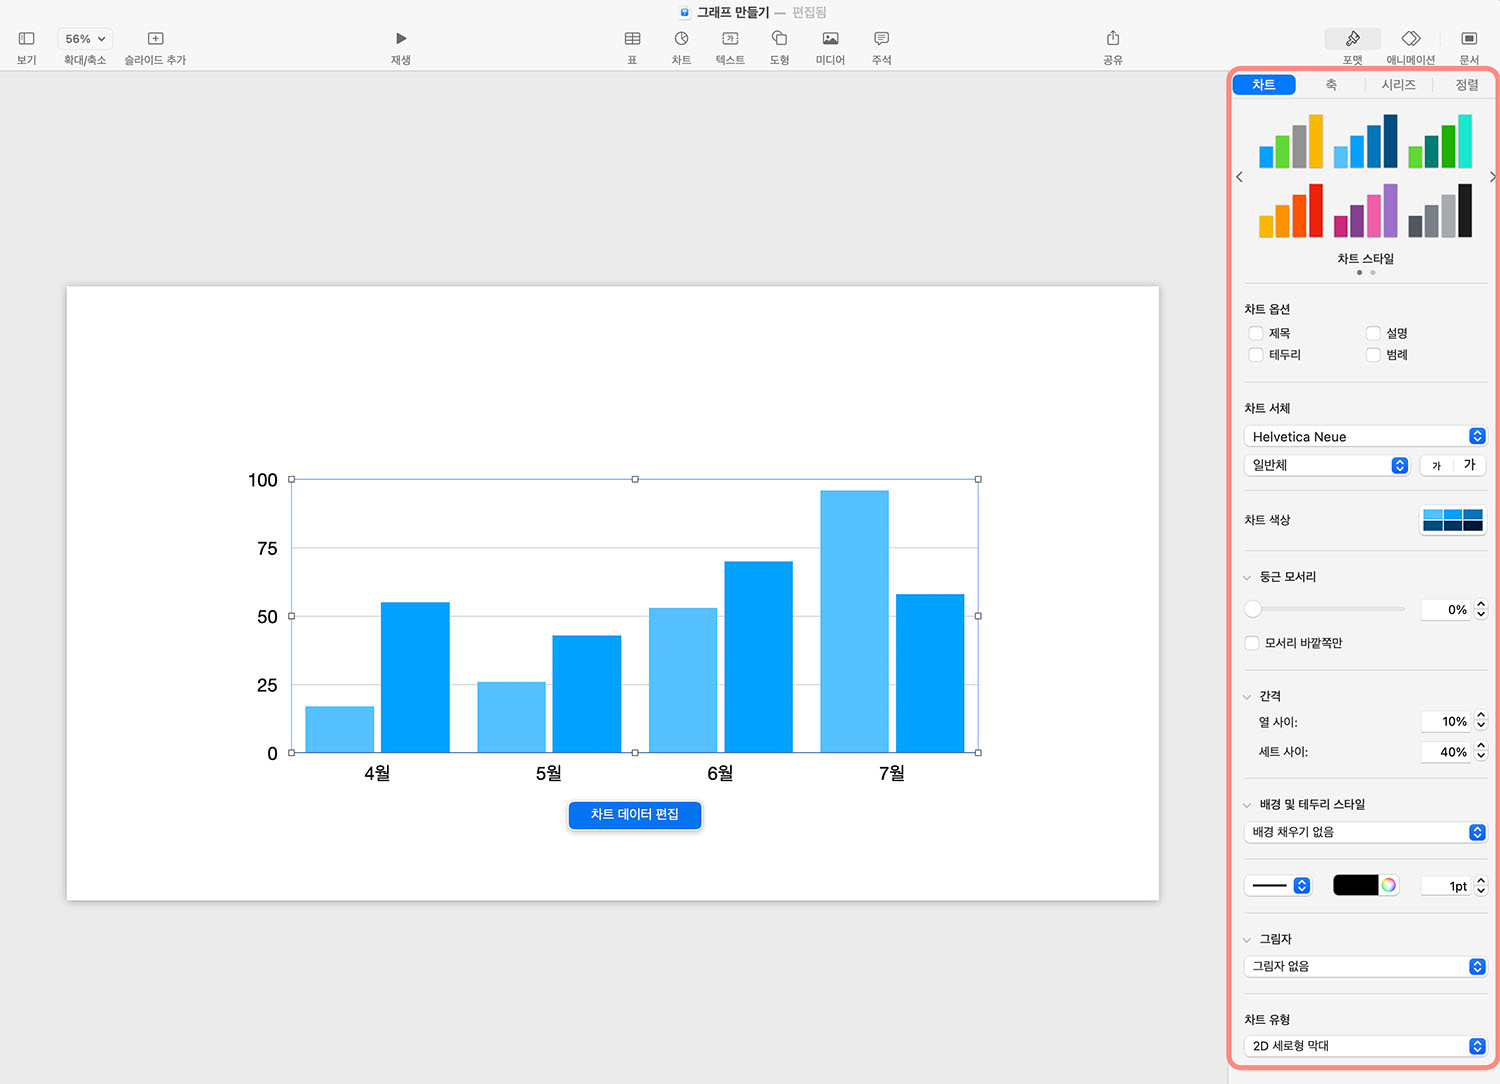Toggle the 포맷 format inspector
The height and width of the screenshot is (1084, 1500).
coord(1352,39)
